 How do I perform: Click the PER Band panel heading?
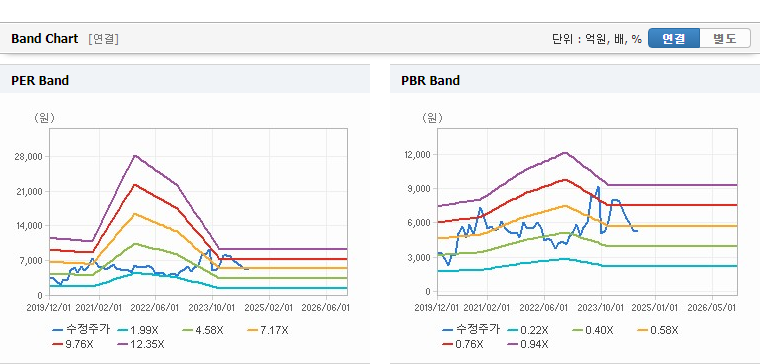(40, 80)
